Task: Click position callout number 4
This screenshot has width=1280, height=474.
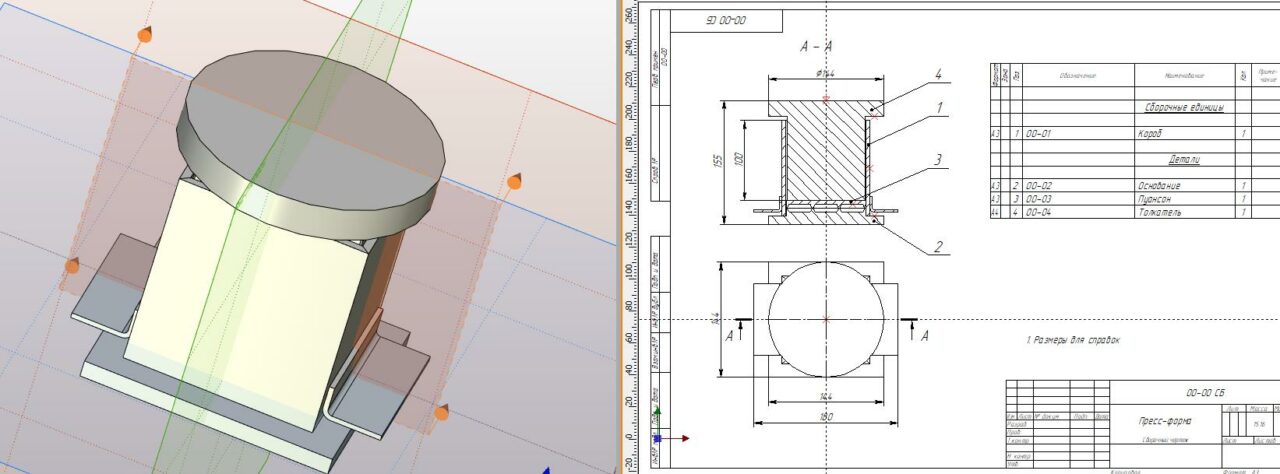Action: pos(938,73)
